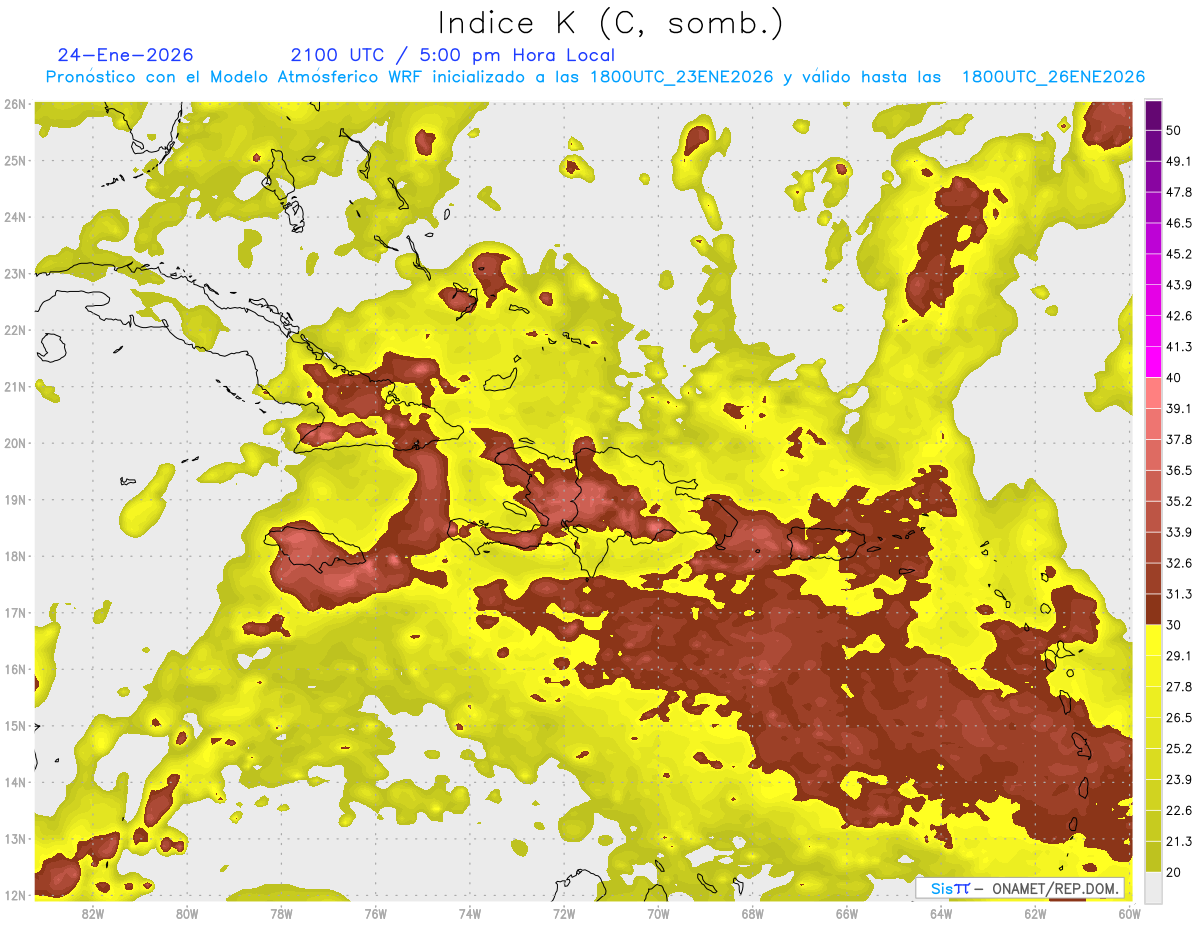Pick the bright magenta segment between 40 and 41.3
The height and width of the screenshot is (927, 1200).
[1153, 362]
